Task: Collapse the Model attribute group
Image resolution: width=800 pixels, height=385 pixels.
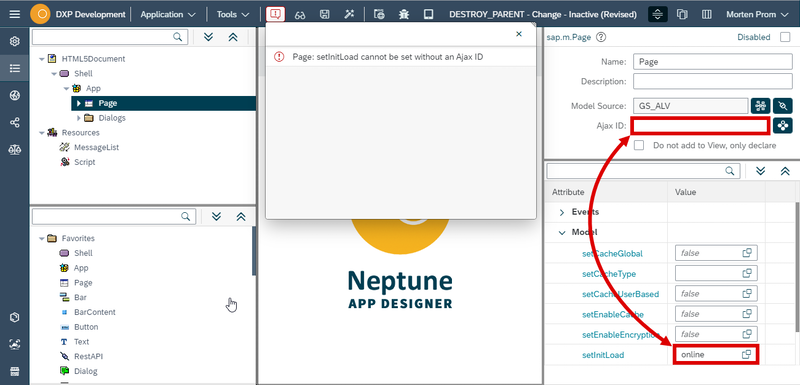Action: pyautogui.click(x=562, y=233)
